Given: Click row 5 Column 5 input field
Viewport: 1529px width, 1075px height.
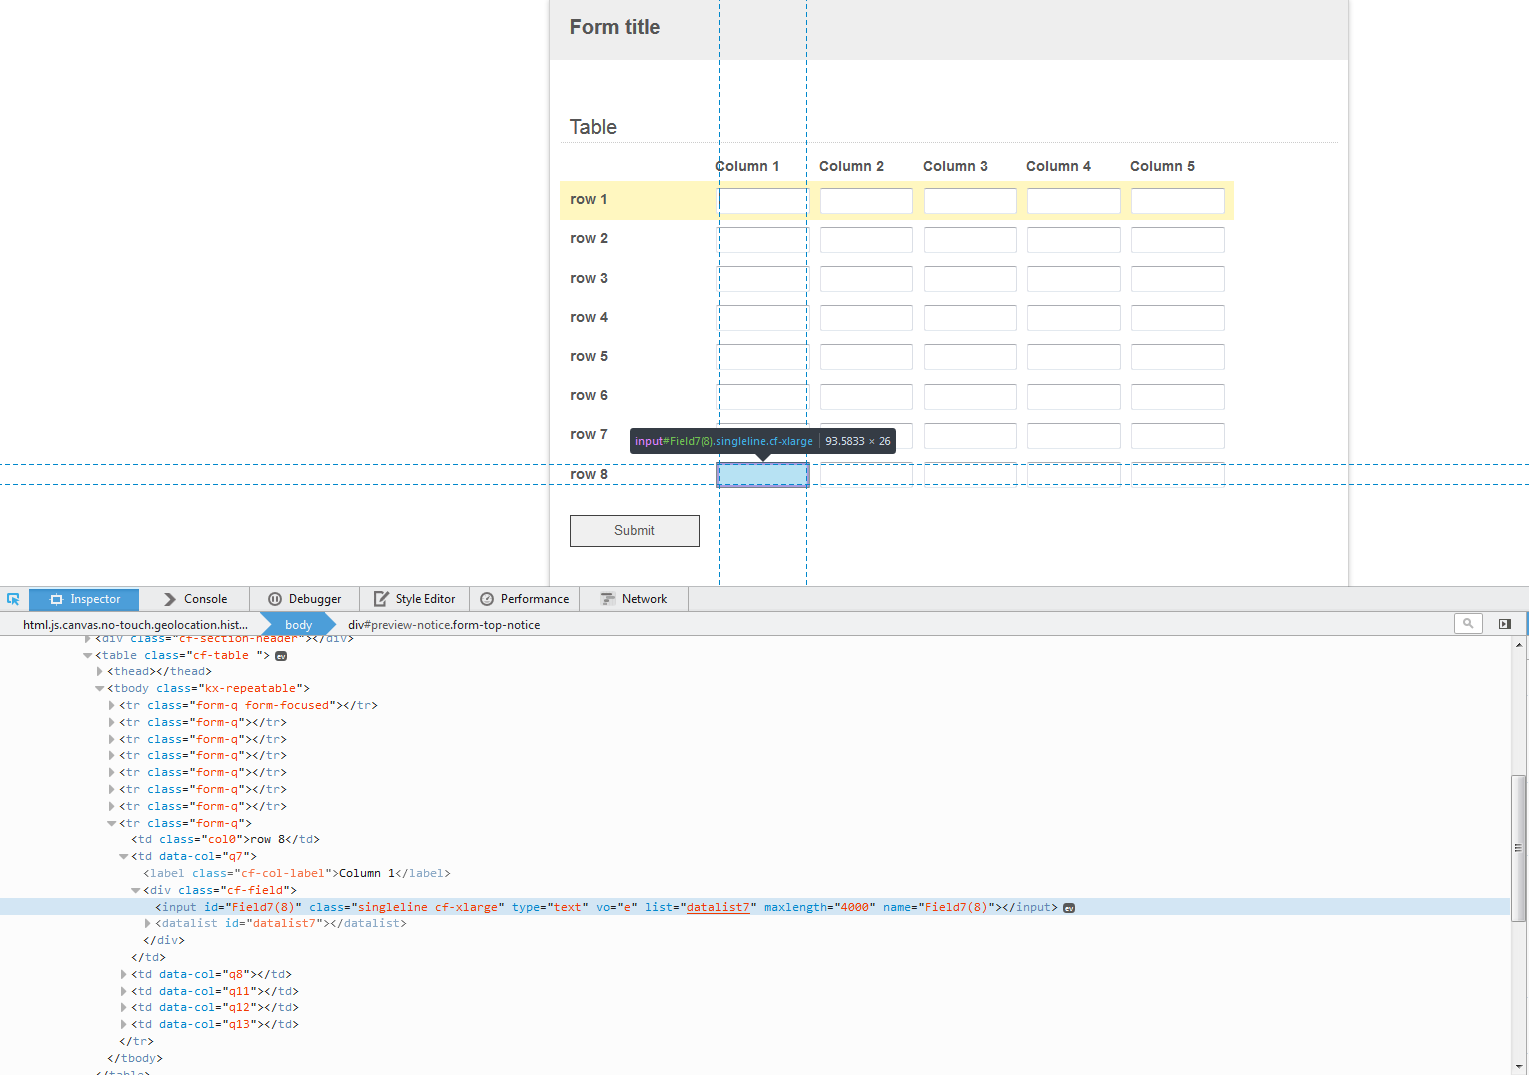Looking at the screenshot, I should coord(1178,357).
